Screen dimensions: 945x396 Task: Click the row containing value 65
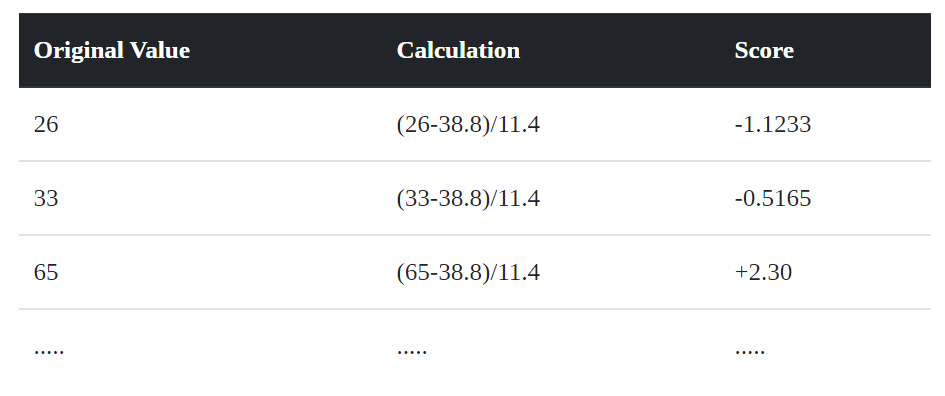pos(475,272)
